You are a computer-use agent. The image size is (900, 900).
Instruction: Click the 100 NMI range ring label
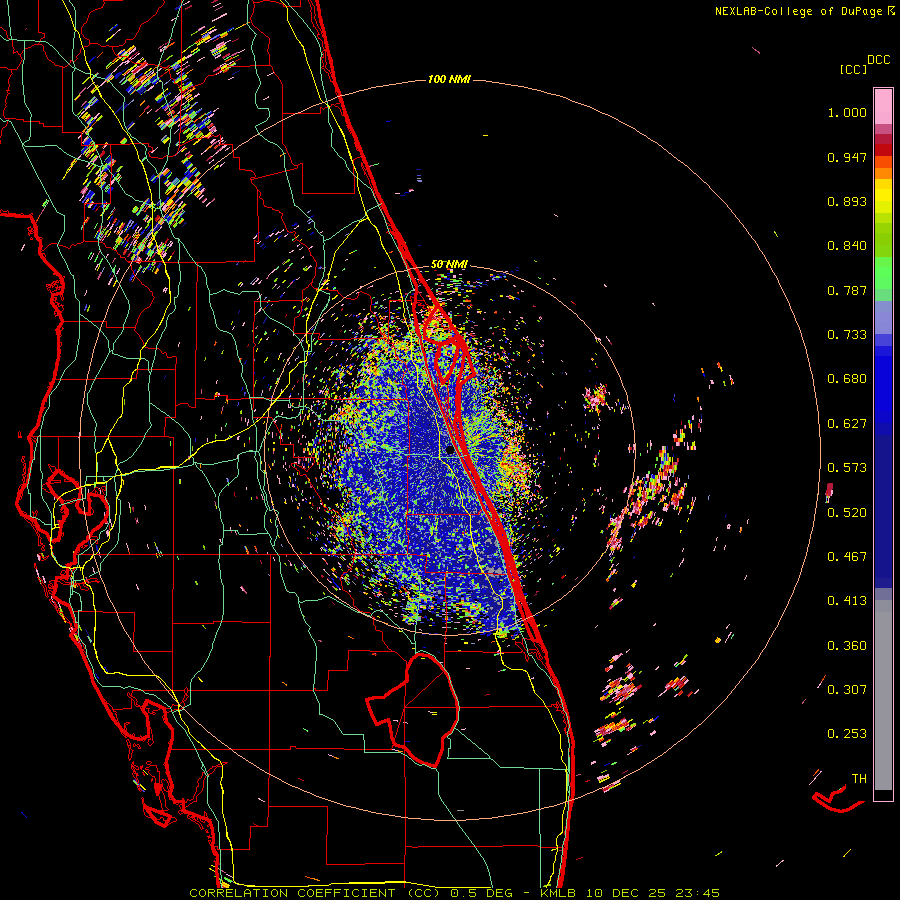coord(449,79)
